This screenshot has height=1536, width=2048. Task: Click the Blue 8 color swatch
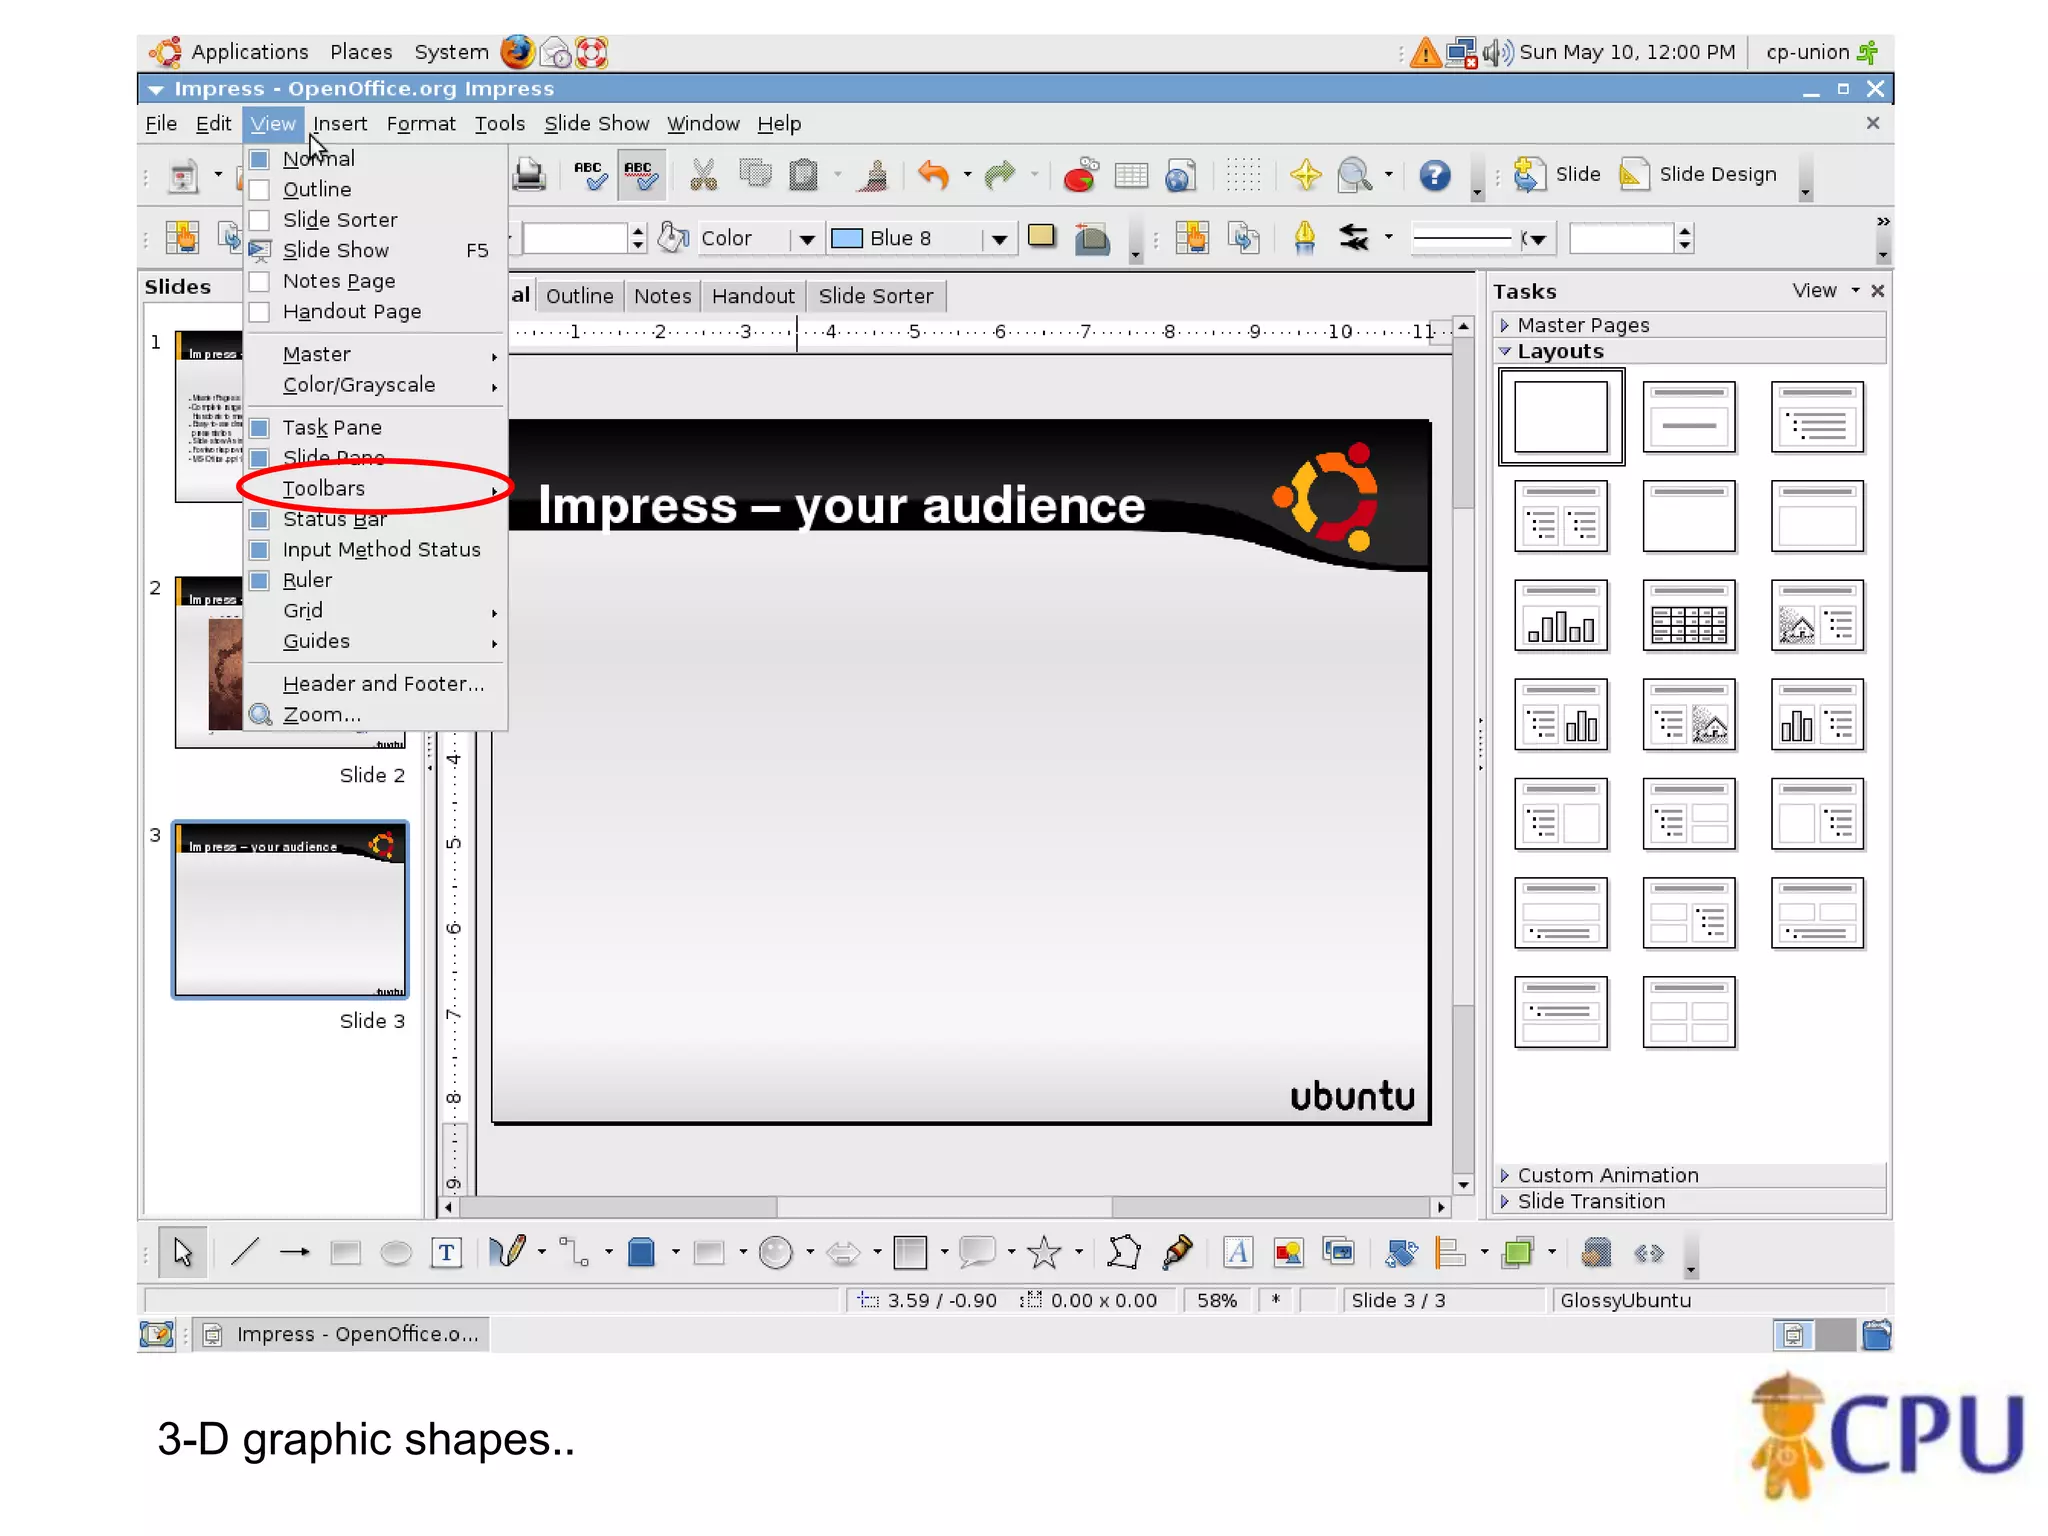click(847, 239)
